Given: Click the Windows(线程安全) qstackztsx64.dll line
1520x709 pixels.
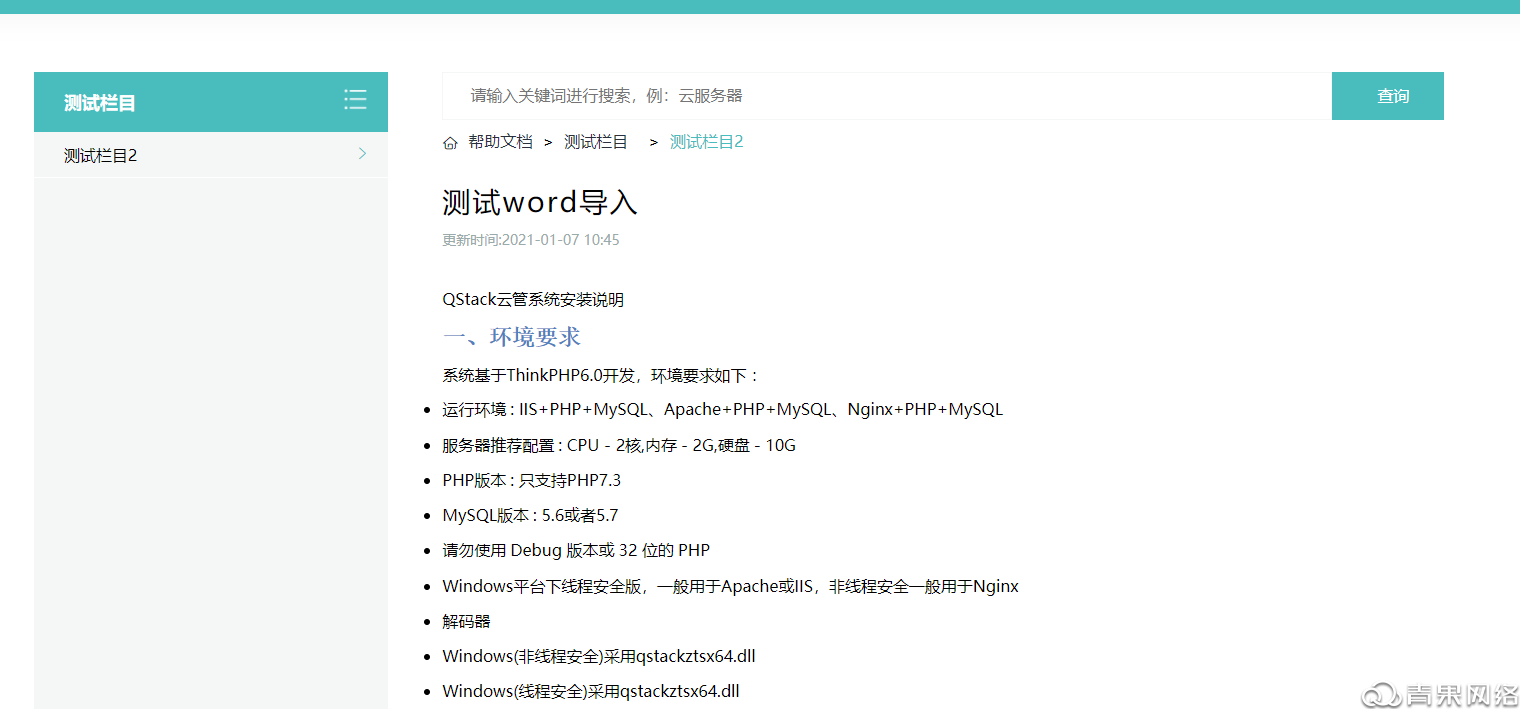Looking at the screenshot, I should [x=591, y=692].
